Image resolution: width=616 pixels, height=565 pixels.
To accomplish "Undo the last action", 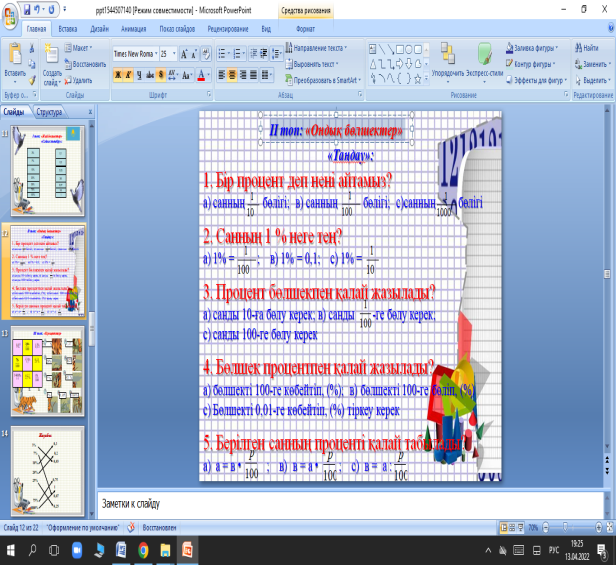I will point(37,9).
